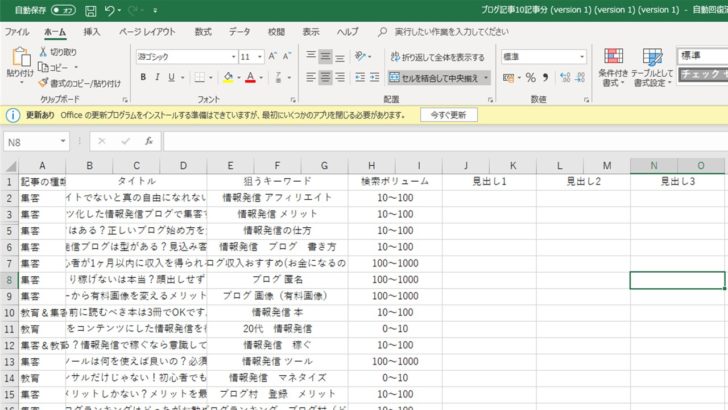This screenshot has width=728, height=410.
Task: Toggle middle vertical alignment
Action: point(325,56)
